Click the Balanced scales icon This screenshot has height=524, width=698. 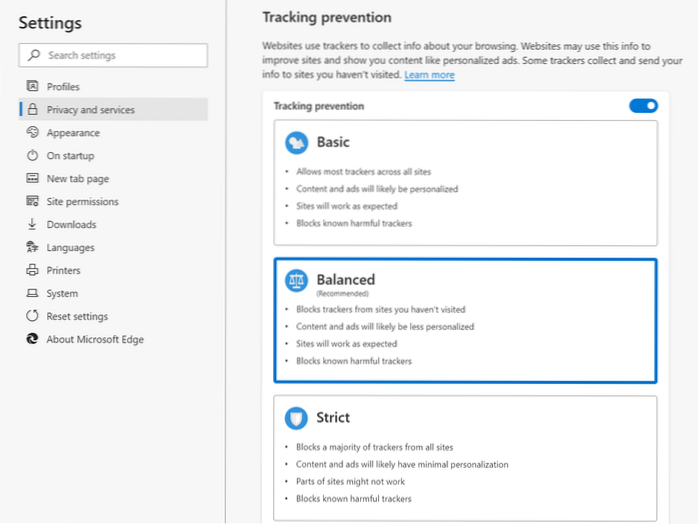[296, 280]
